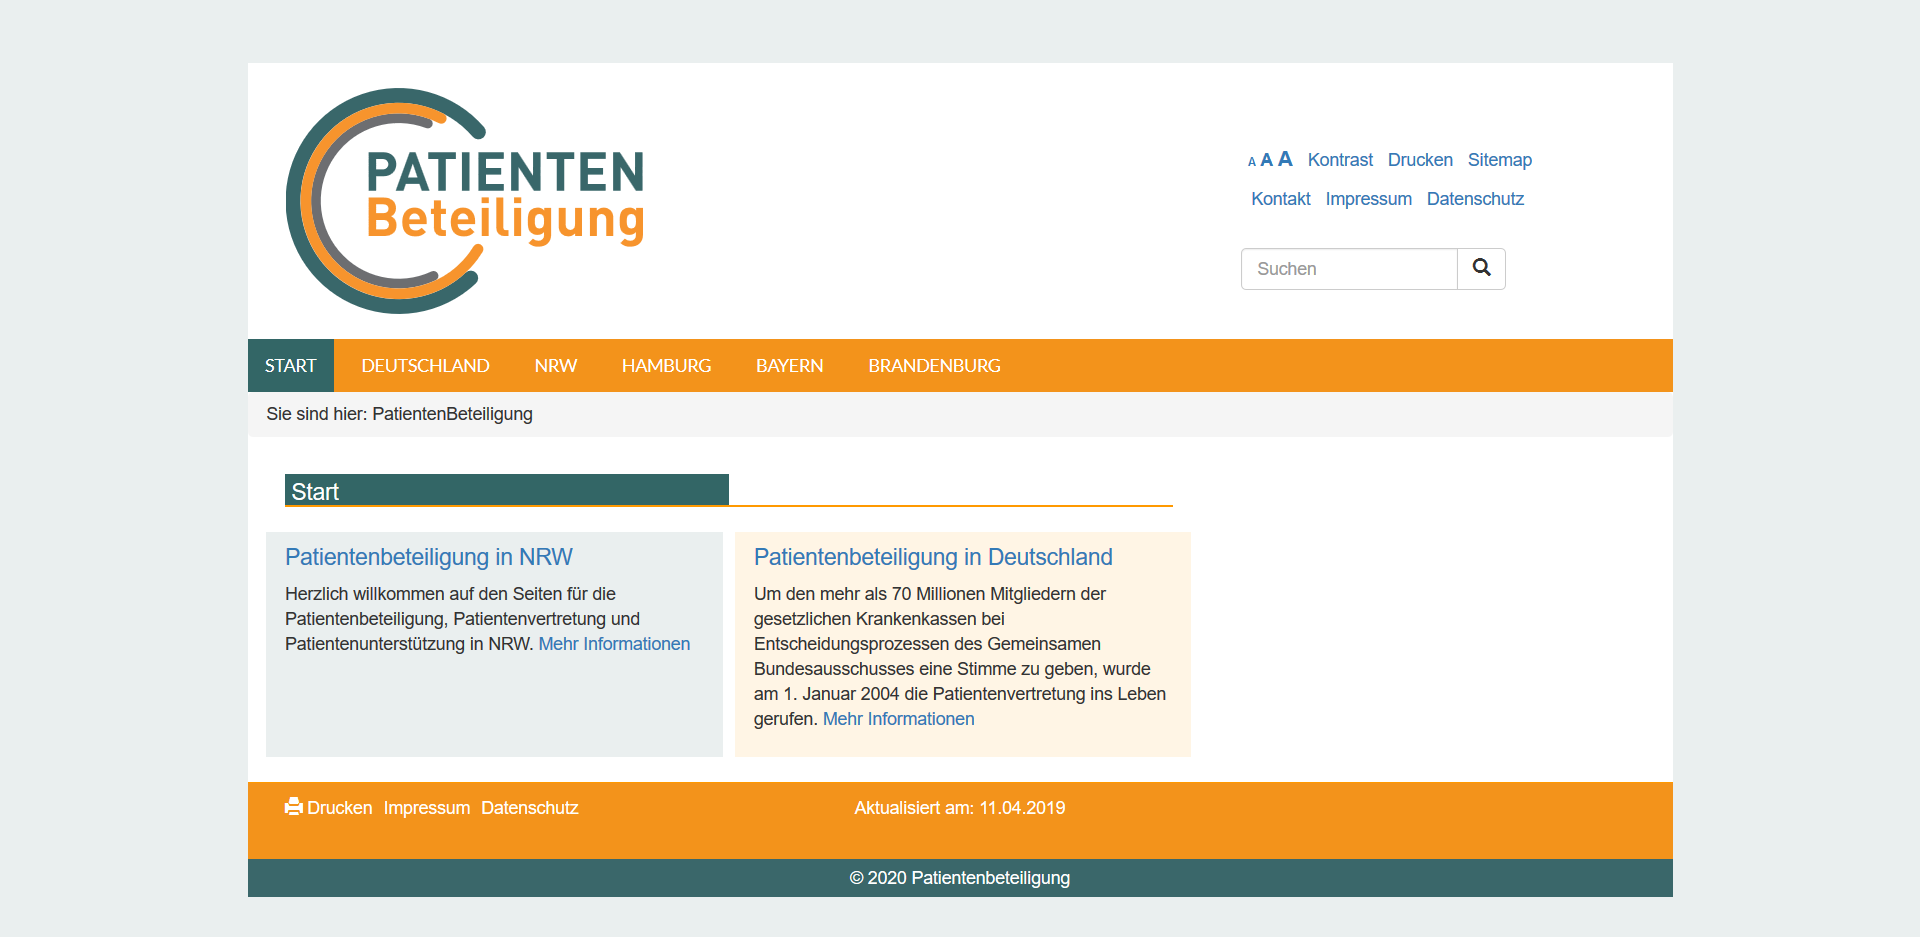
Task: Click '© 2020 Patientenbeteiligung' copyright text
Action: (x=960, y=878)
